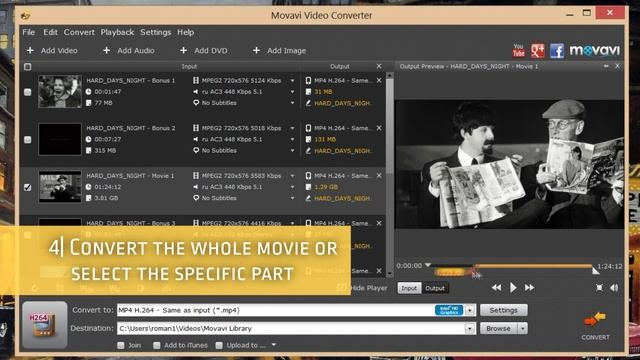Click the preview timeline seek bar
Image resolution: width=640 pixels, height=360 pixels.
pyautogui.click(x=510, y=266)
